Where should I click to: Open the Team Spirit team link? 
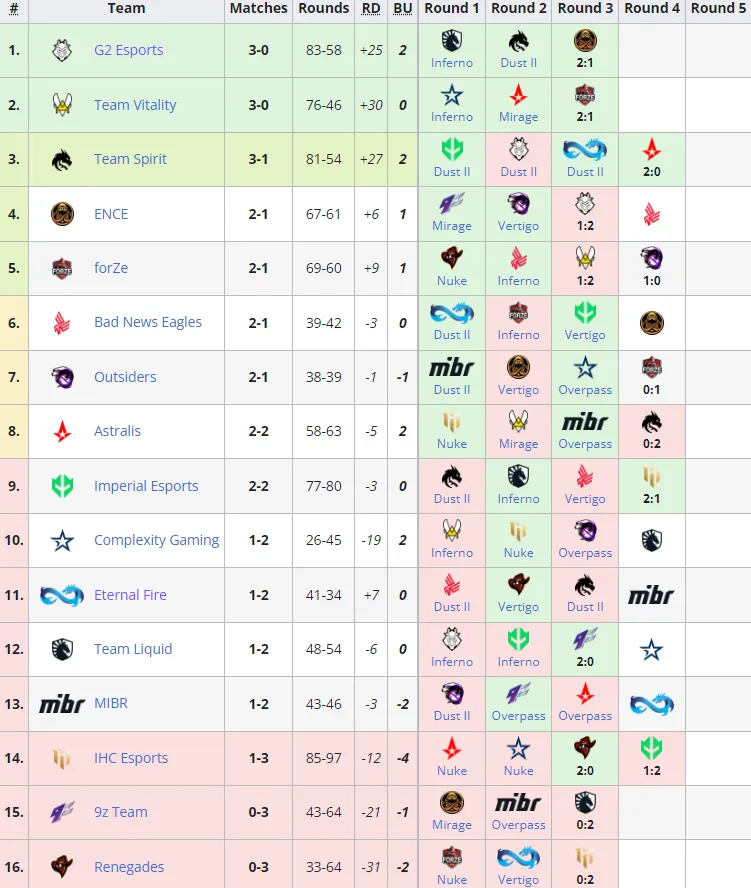130,159
